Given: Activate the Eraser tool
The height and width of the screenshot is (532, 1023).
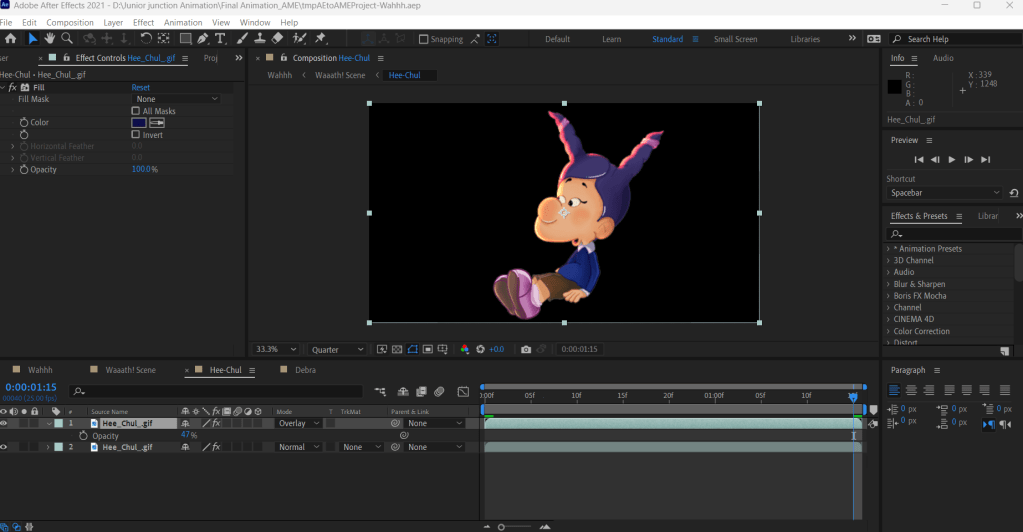Looking at the screenshot, I should click(x=278, y=39).
